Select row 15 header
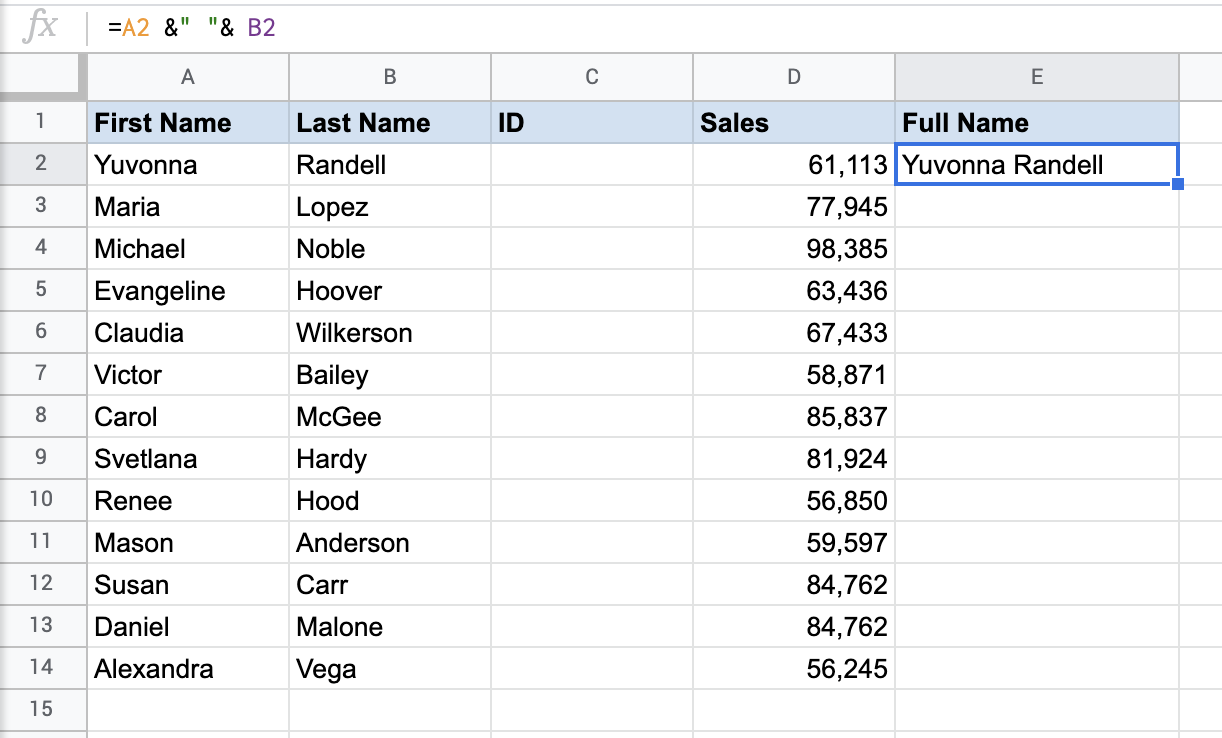Screen dimensions: 1222x738 41,710
